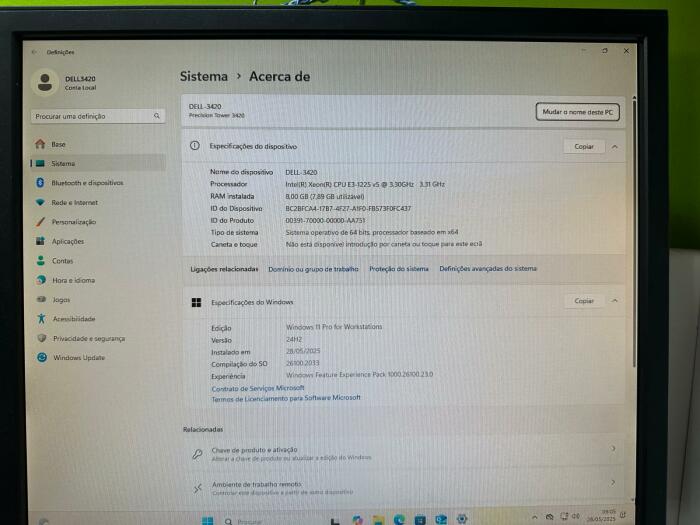The height and width of the screenshot is (525, 700).
Task: Open Bluetooth e dispositivos settings
Action: tap(98, 183)
